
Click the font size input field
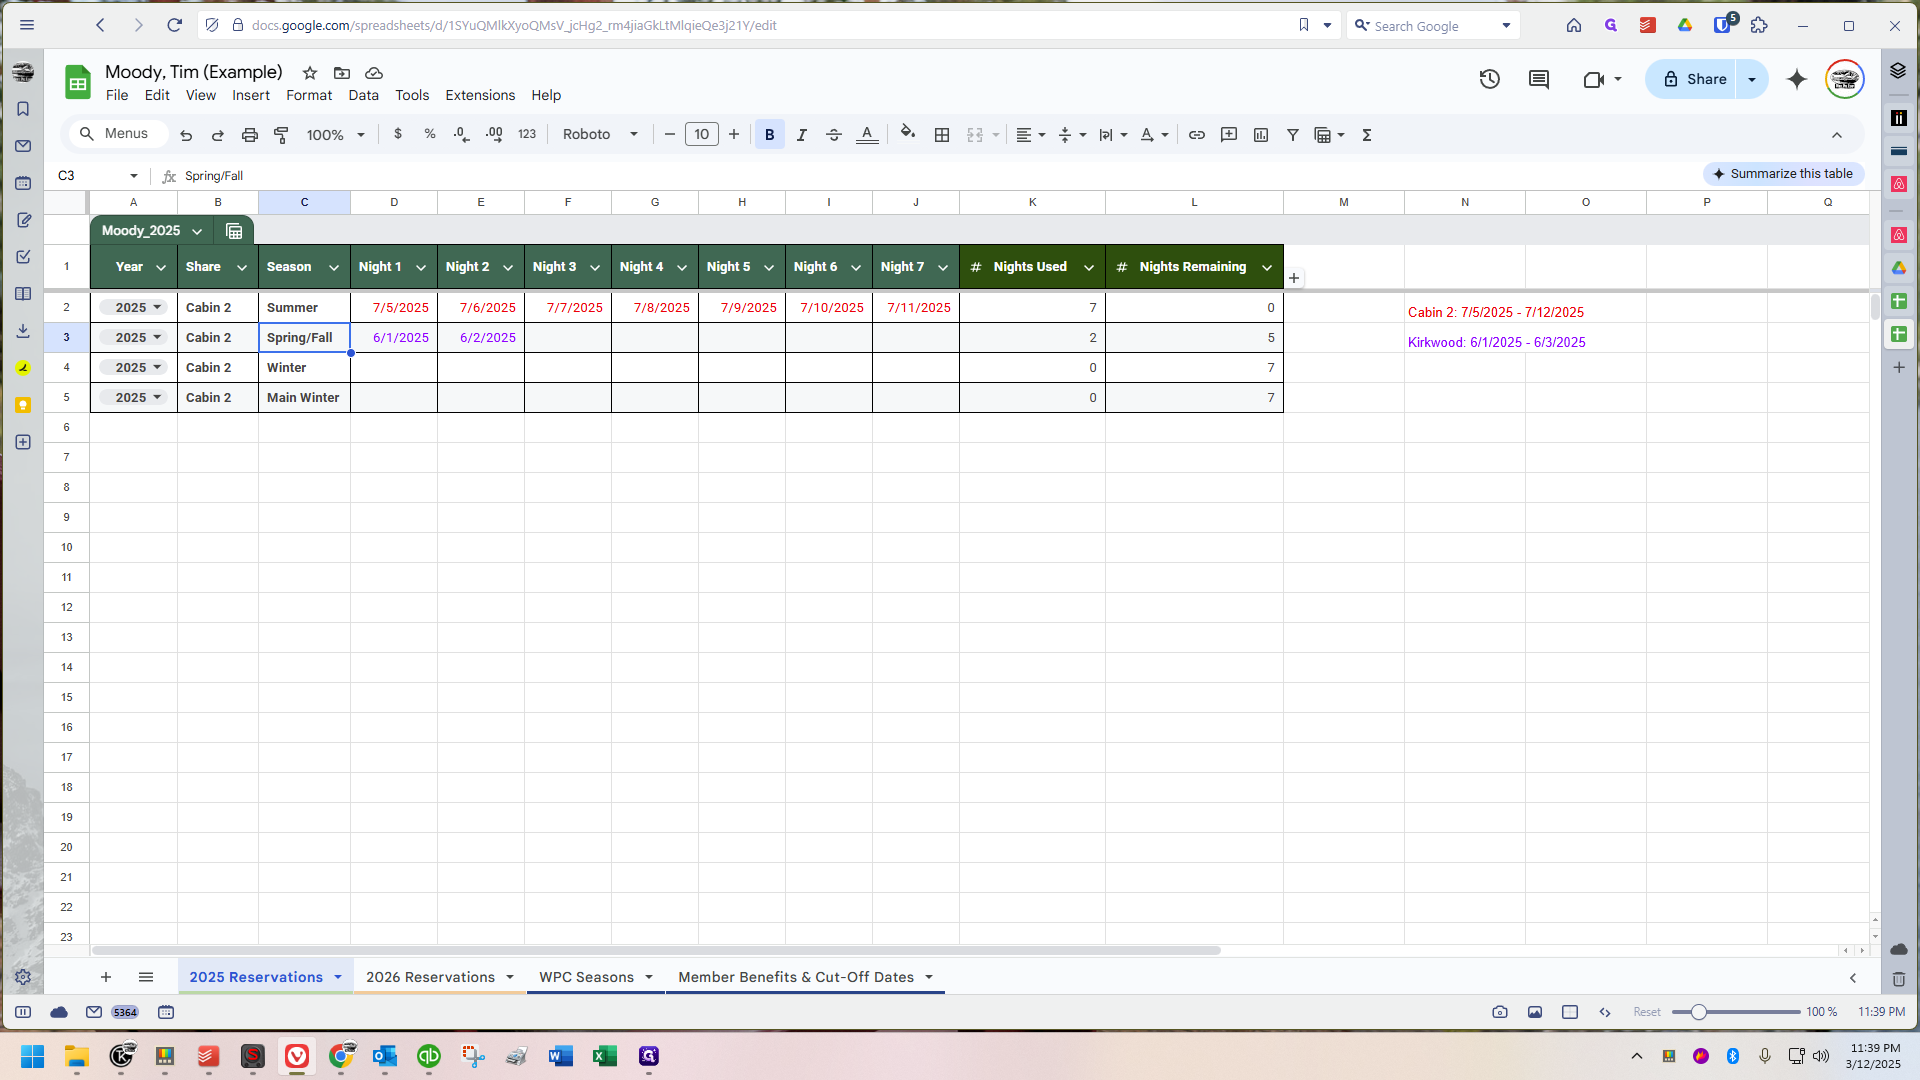click(702, 134)
